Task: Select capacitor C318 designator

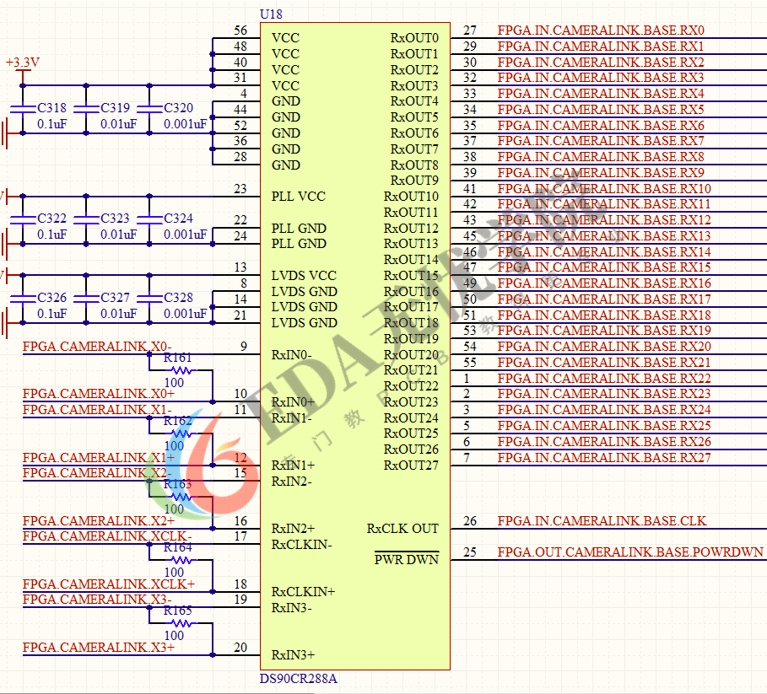Action: 52,108
